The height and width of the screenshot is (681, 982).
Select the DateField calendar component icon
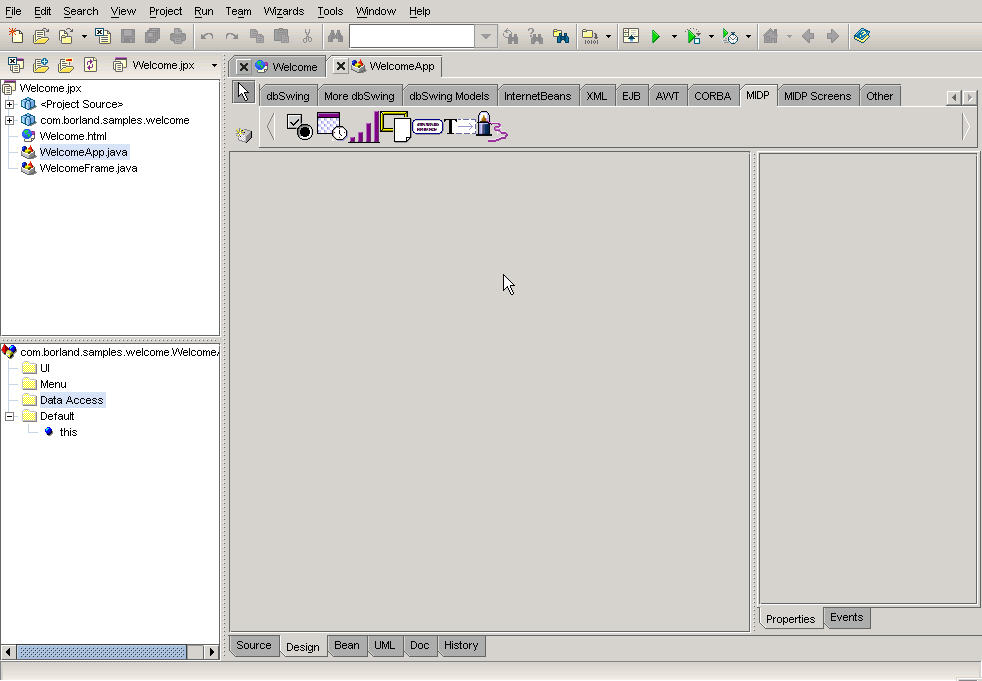click(331, 127)
